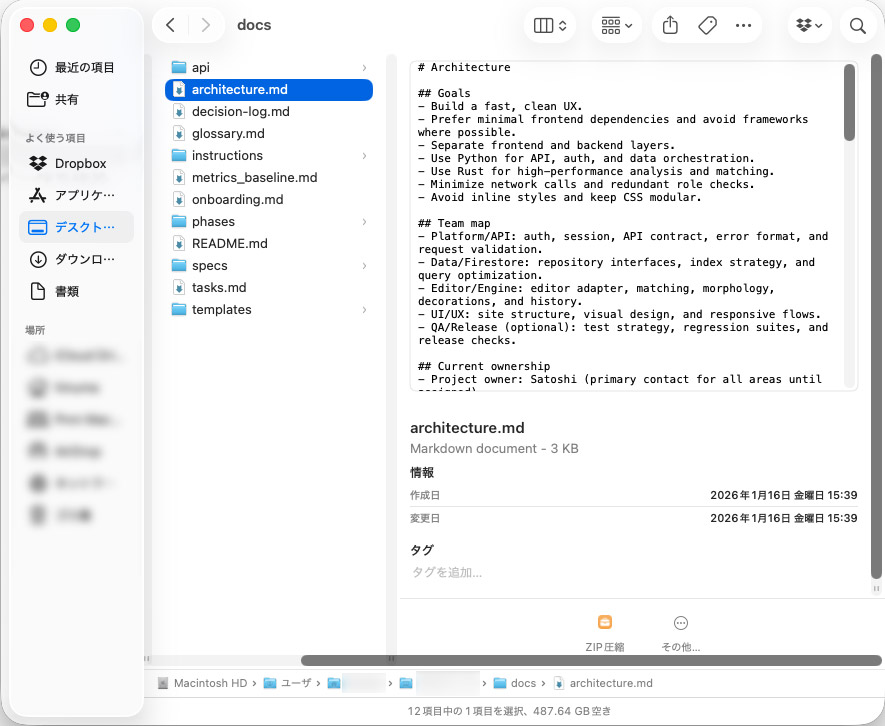Compress the file with the ZIP圧縮 icon
Viewport: 885px width, 726px height.
[x=604, y=630]
